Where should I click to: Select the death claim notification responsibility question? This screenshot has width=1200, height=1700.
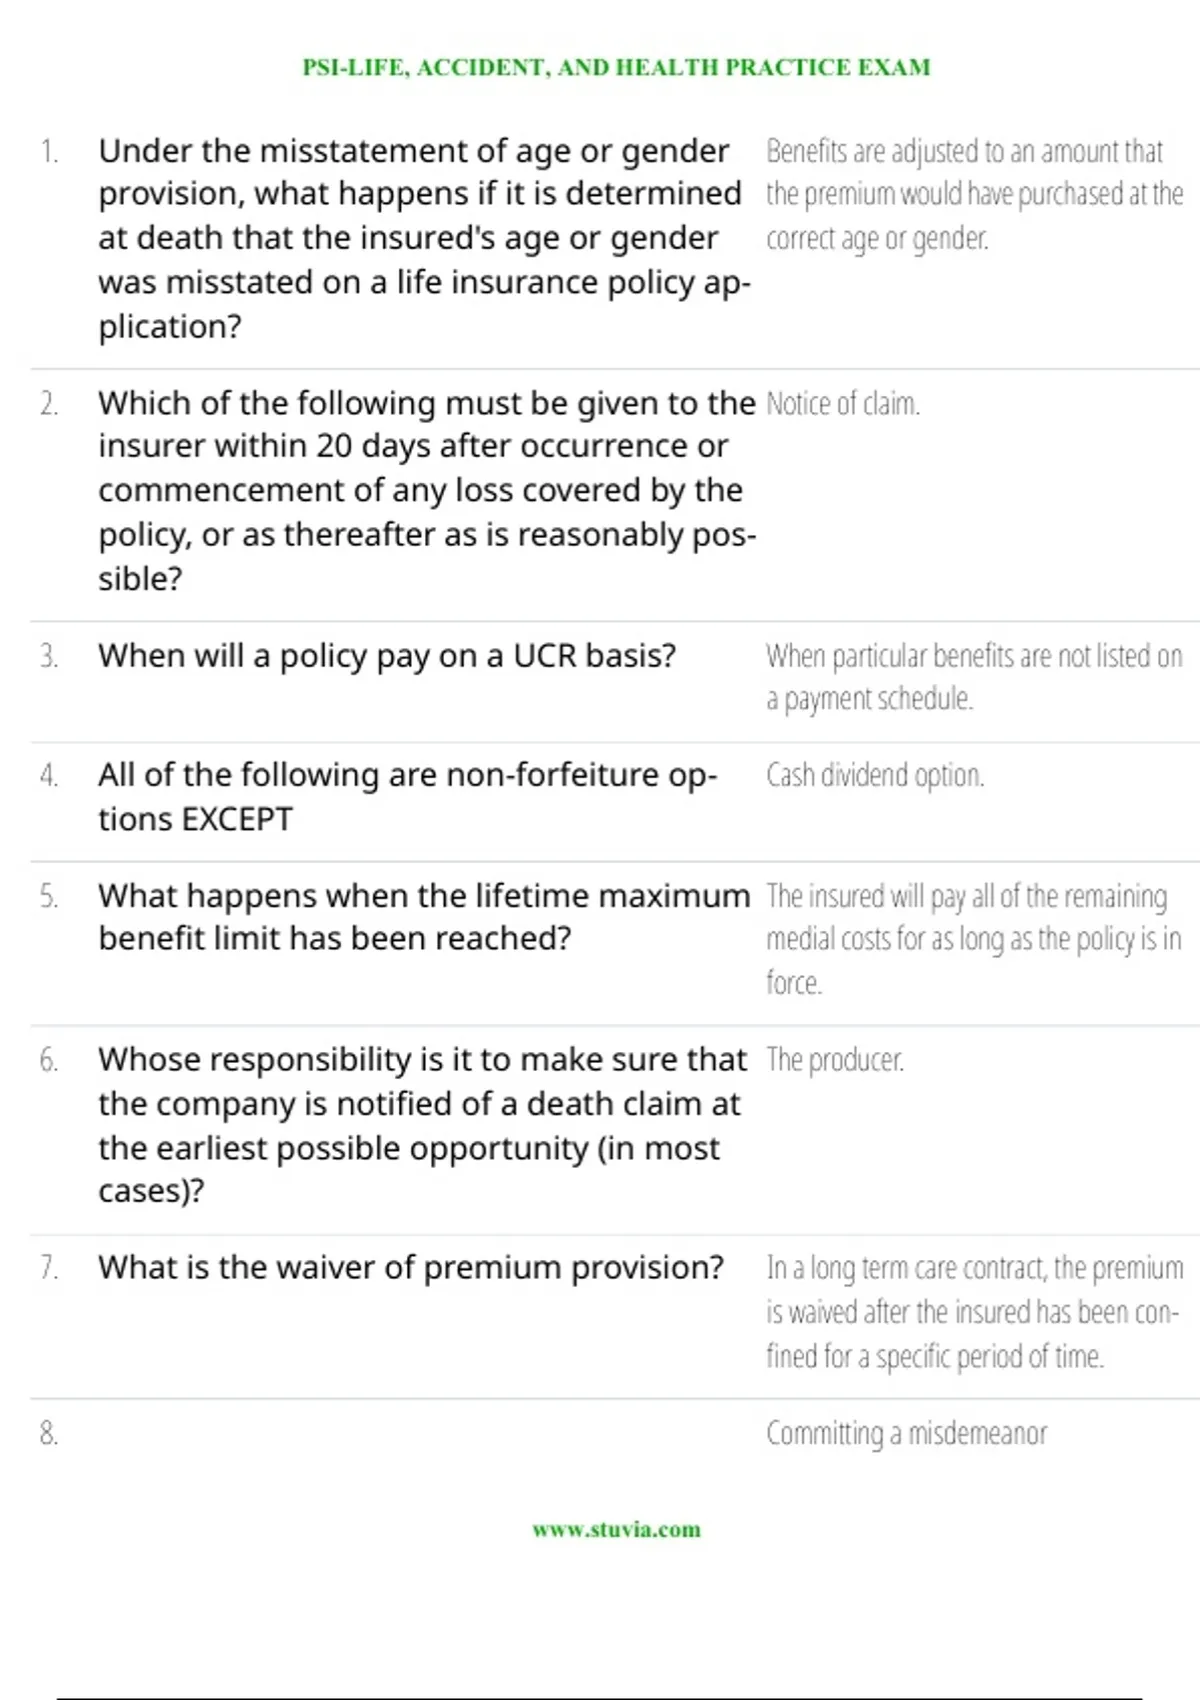click(x=421, y=1125)
